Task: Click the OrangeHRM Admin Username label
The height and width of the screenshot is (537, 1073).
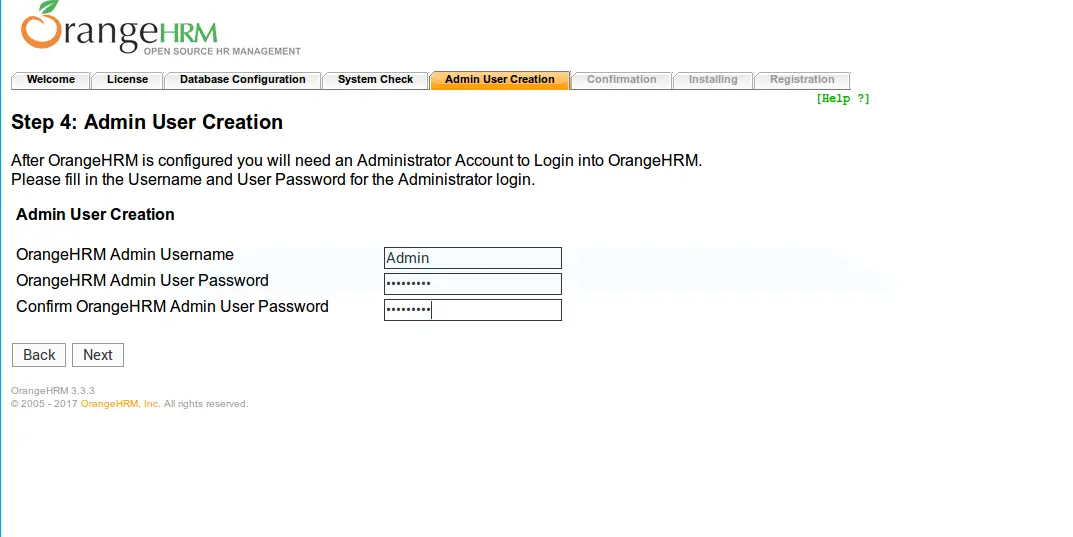Action: click(125, 254)
